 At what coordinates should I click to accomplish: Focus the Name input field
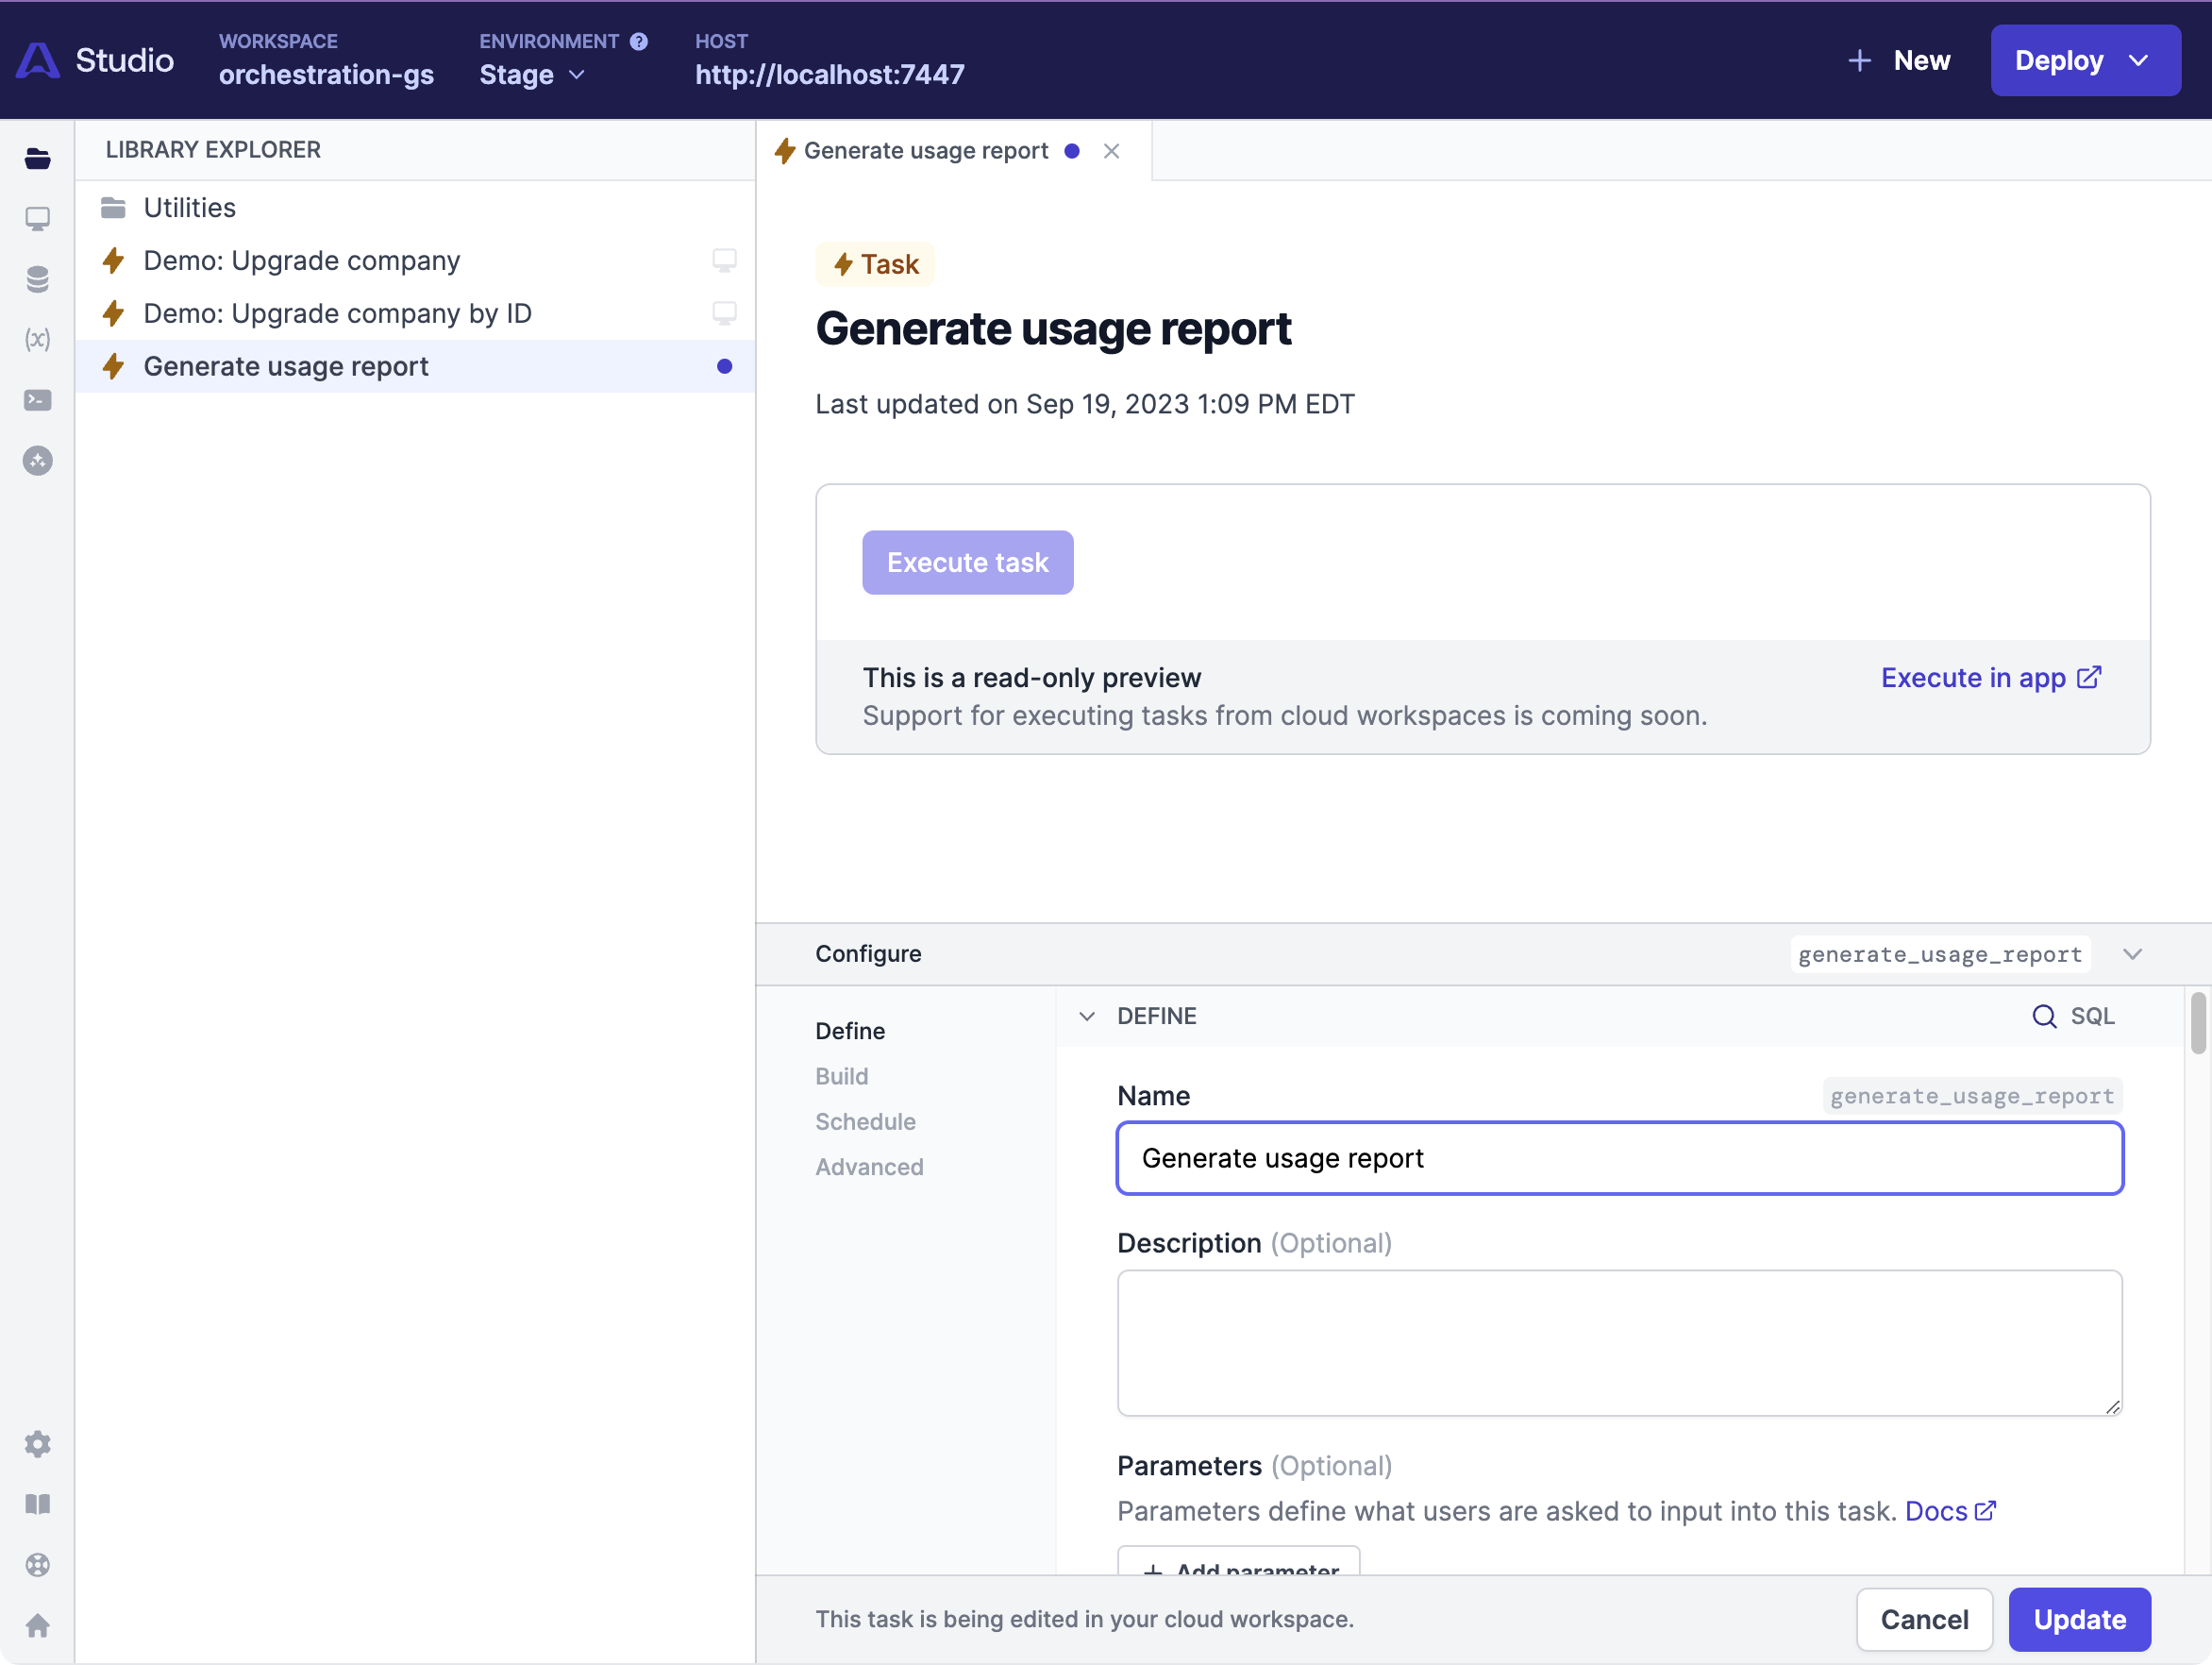1620,1158
